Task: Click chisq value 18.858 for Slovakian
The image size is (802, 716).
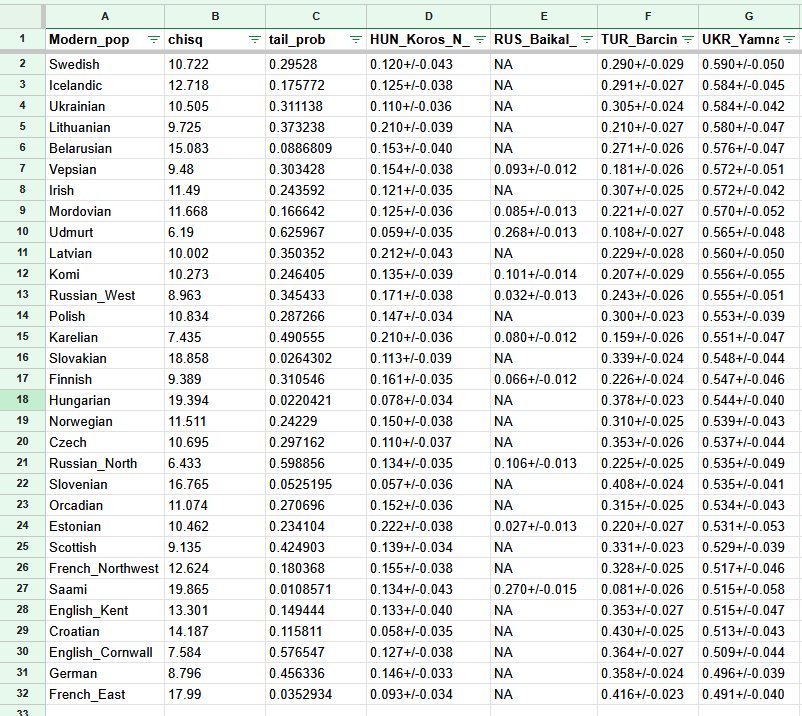Action: (215, 358)
